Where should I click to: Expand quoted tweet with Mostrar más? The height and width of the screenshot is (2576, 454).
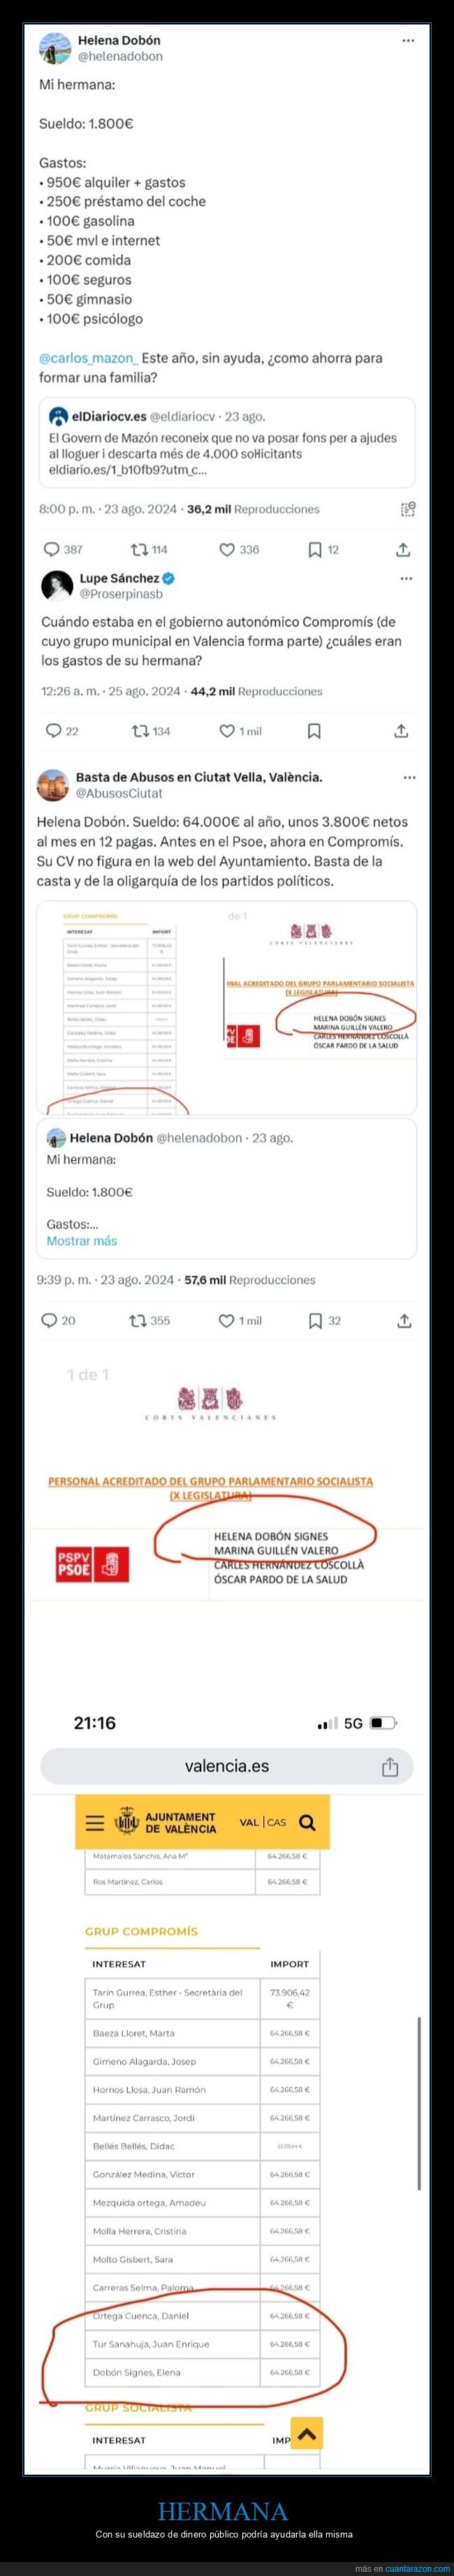click(82, 1240)
